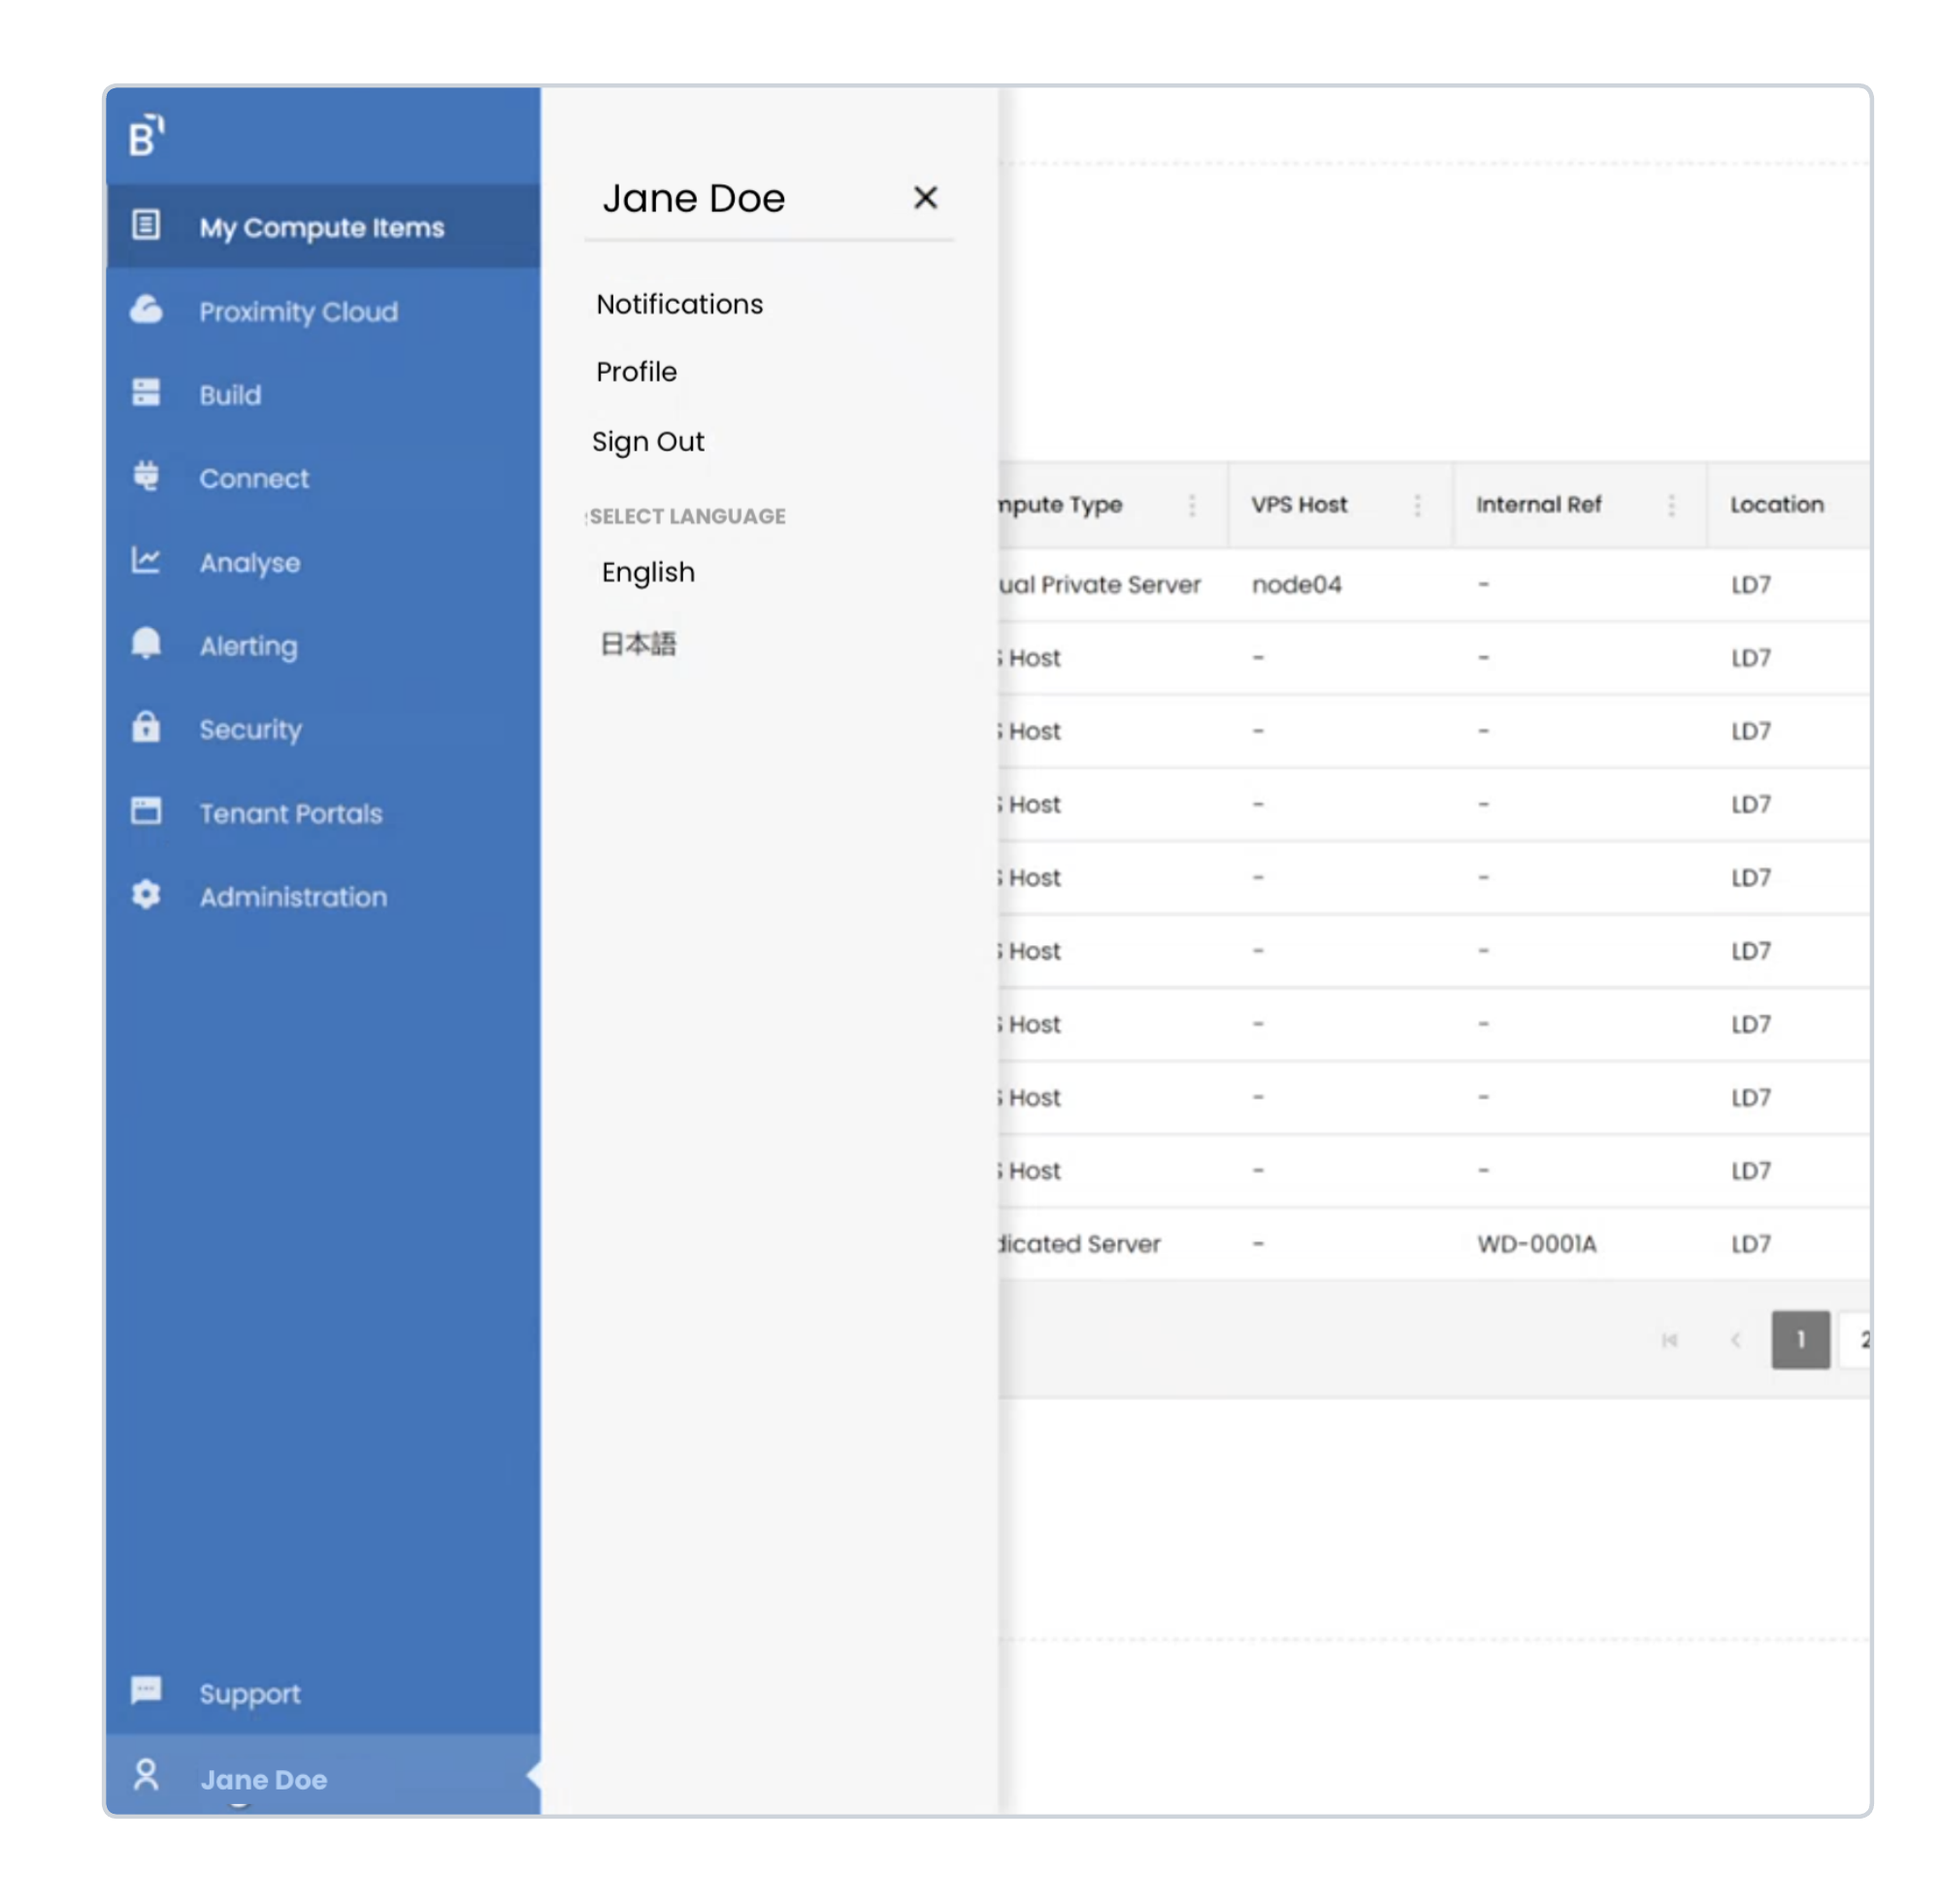Open Internal Ref column options menu
The width and height of the screenshot is (1941, 1904).
click(1673, 506)
